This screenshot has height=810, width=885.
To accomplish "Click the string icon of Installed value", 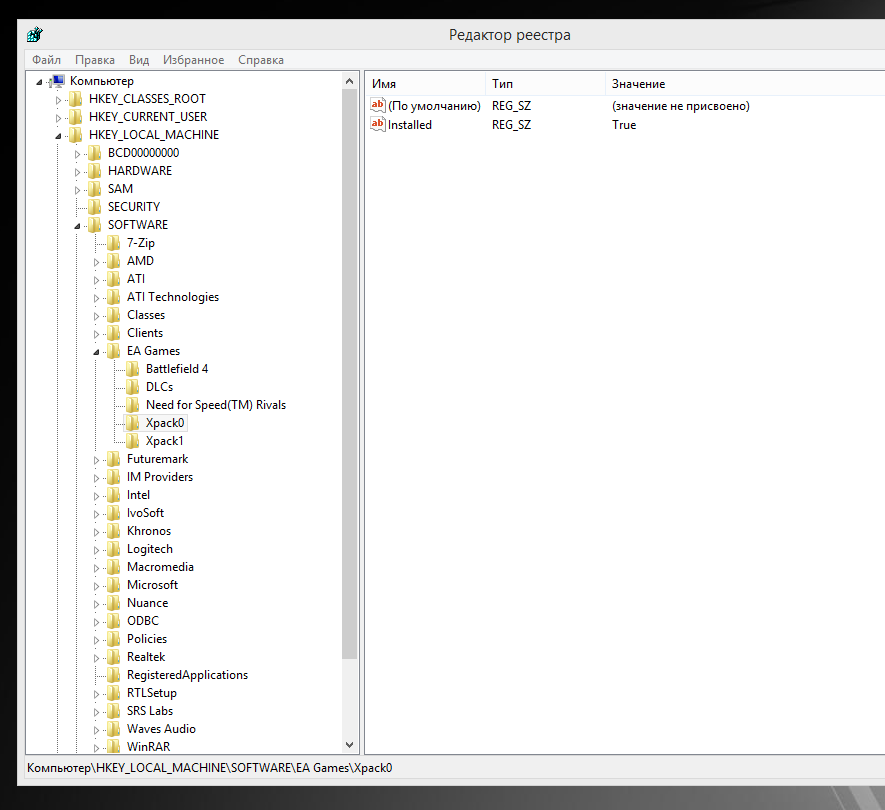I will [378, 124].
